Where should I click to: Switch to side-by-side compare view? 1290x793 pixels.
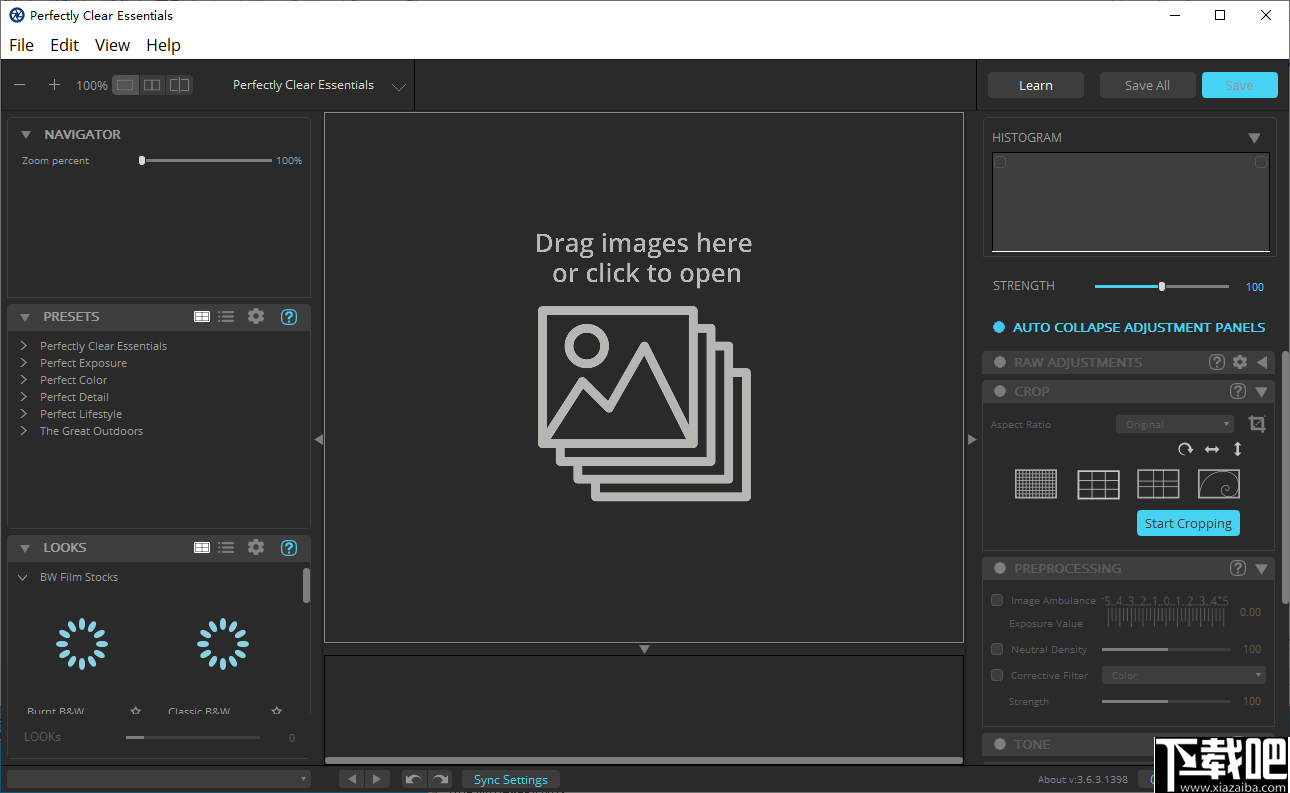click(x=152, y=85)
